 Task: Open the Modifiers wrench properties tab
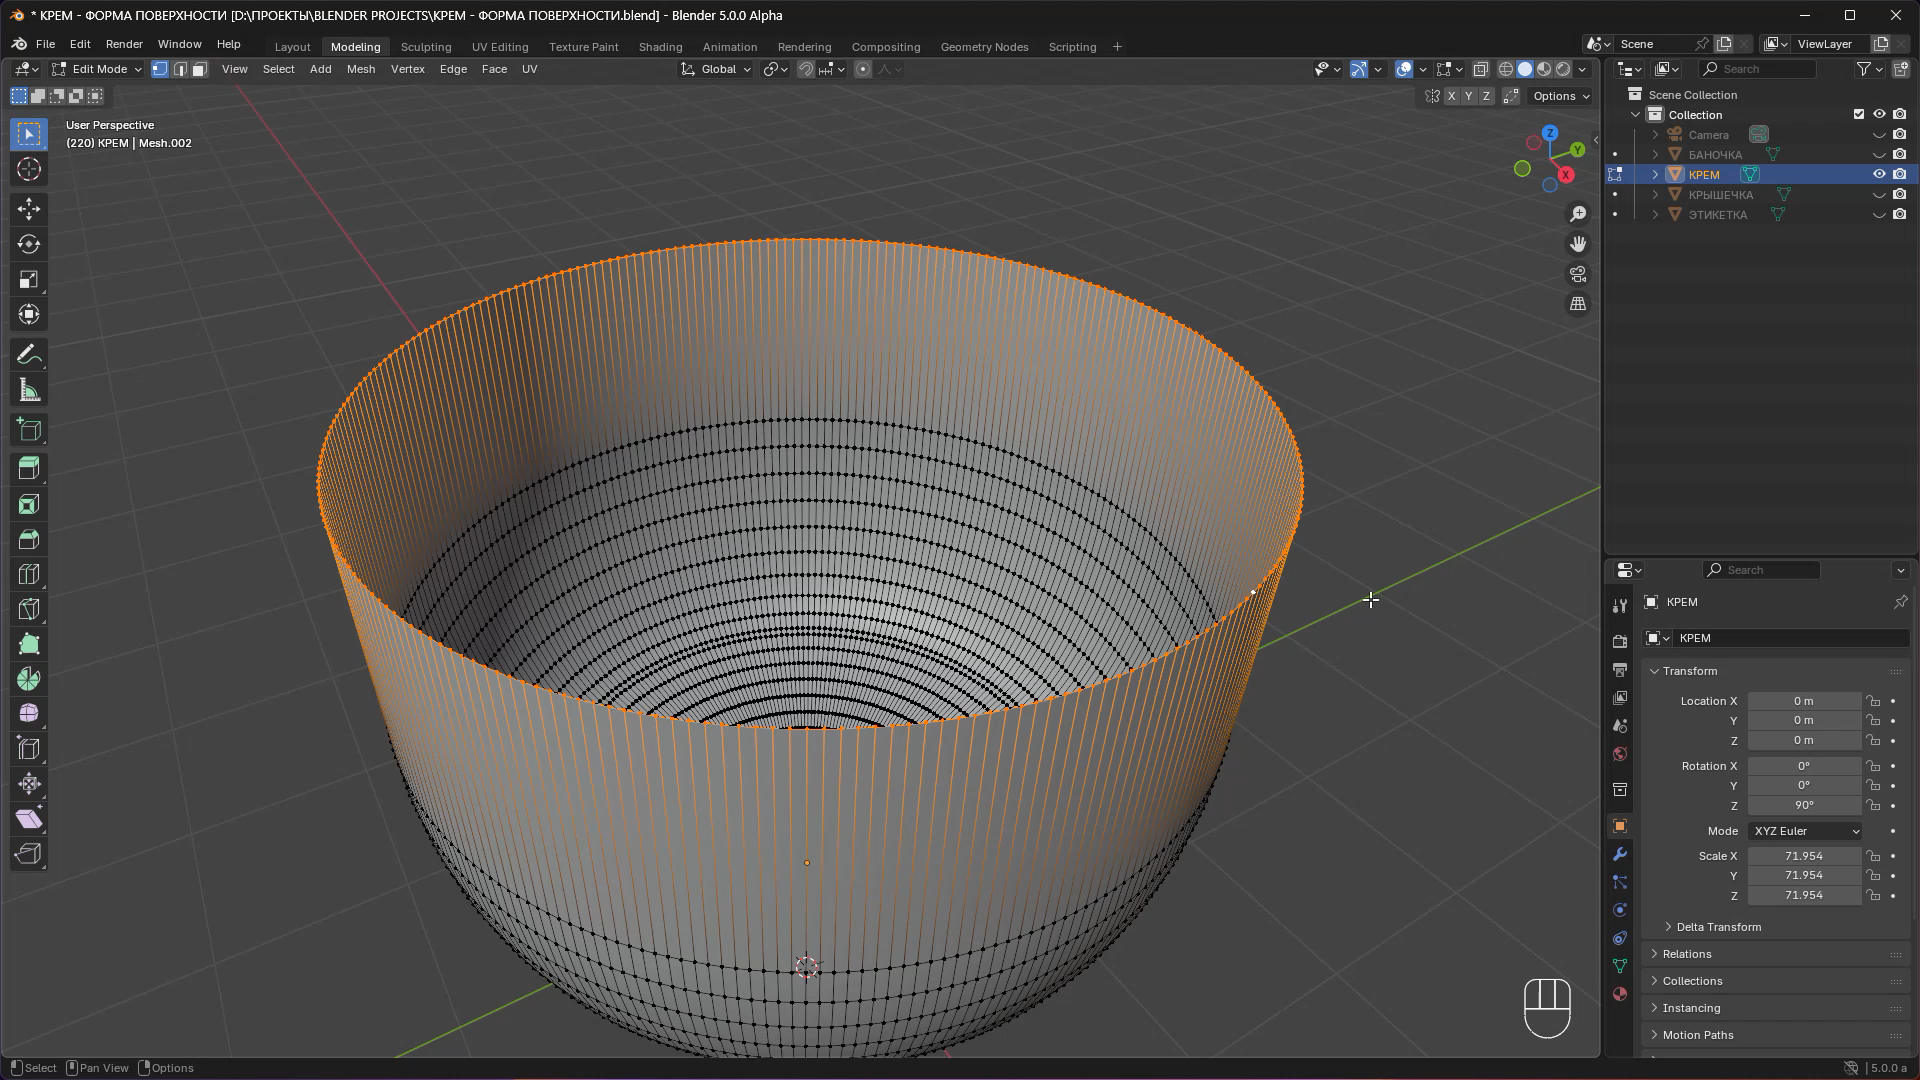tap(1620, 854)
